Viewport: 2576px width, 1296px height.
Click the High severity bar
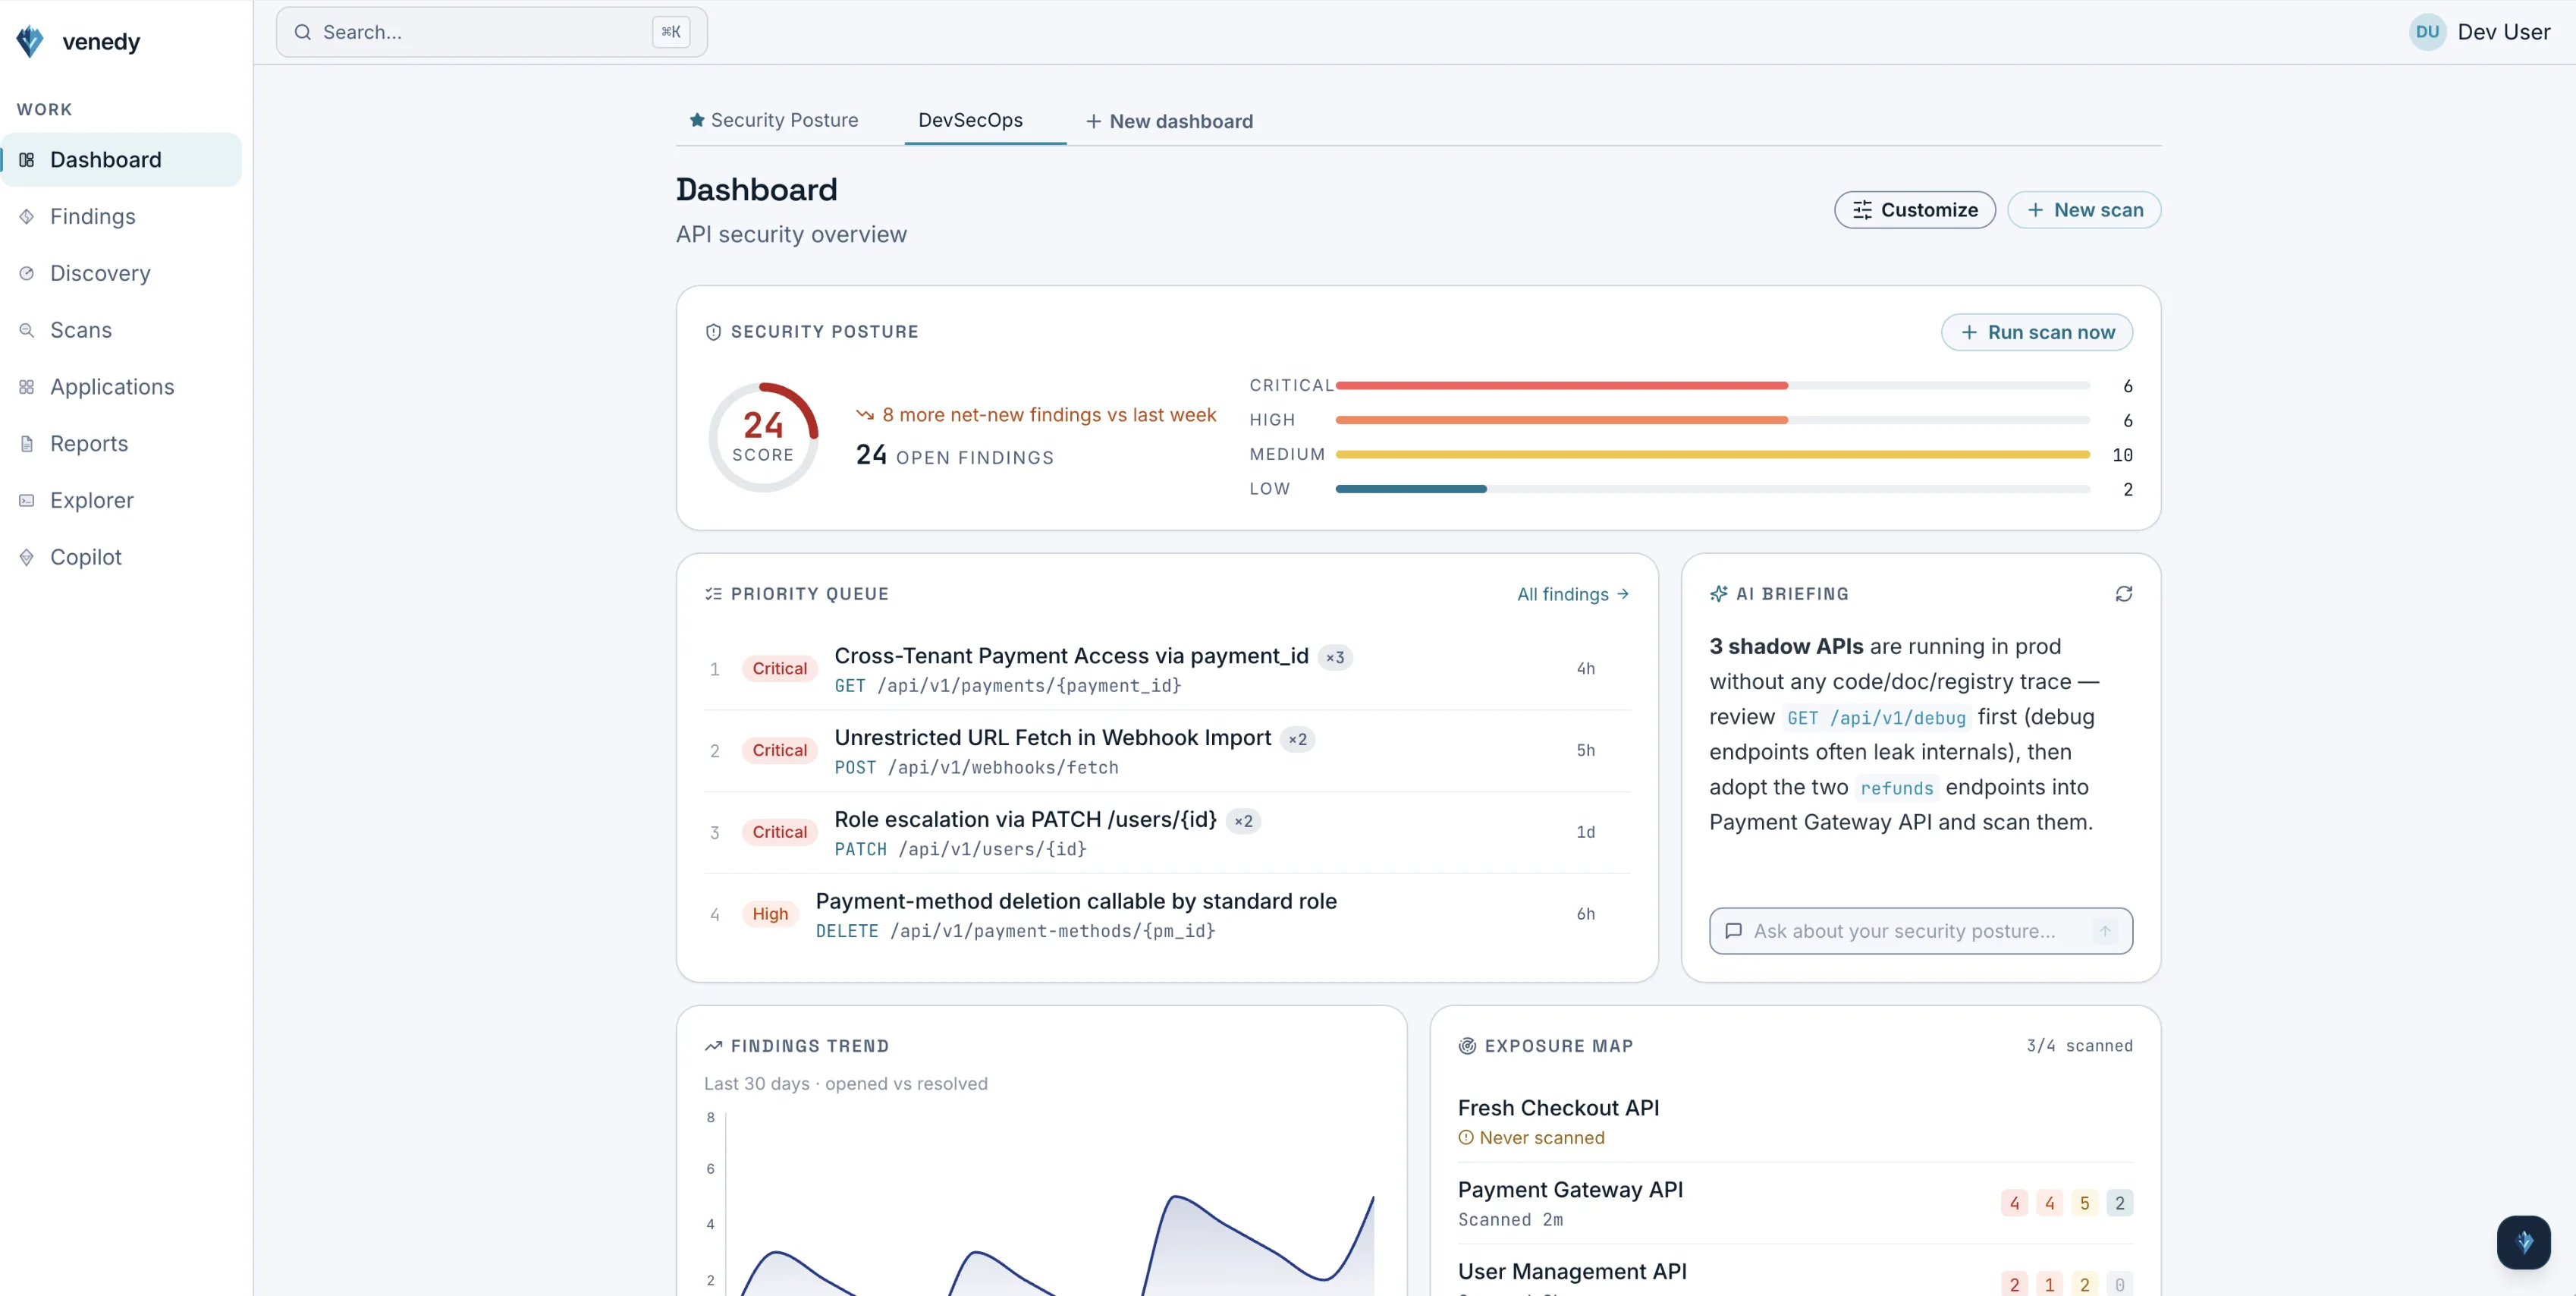pos(1712,420)
